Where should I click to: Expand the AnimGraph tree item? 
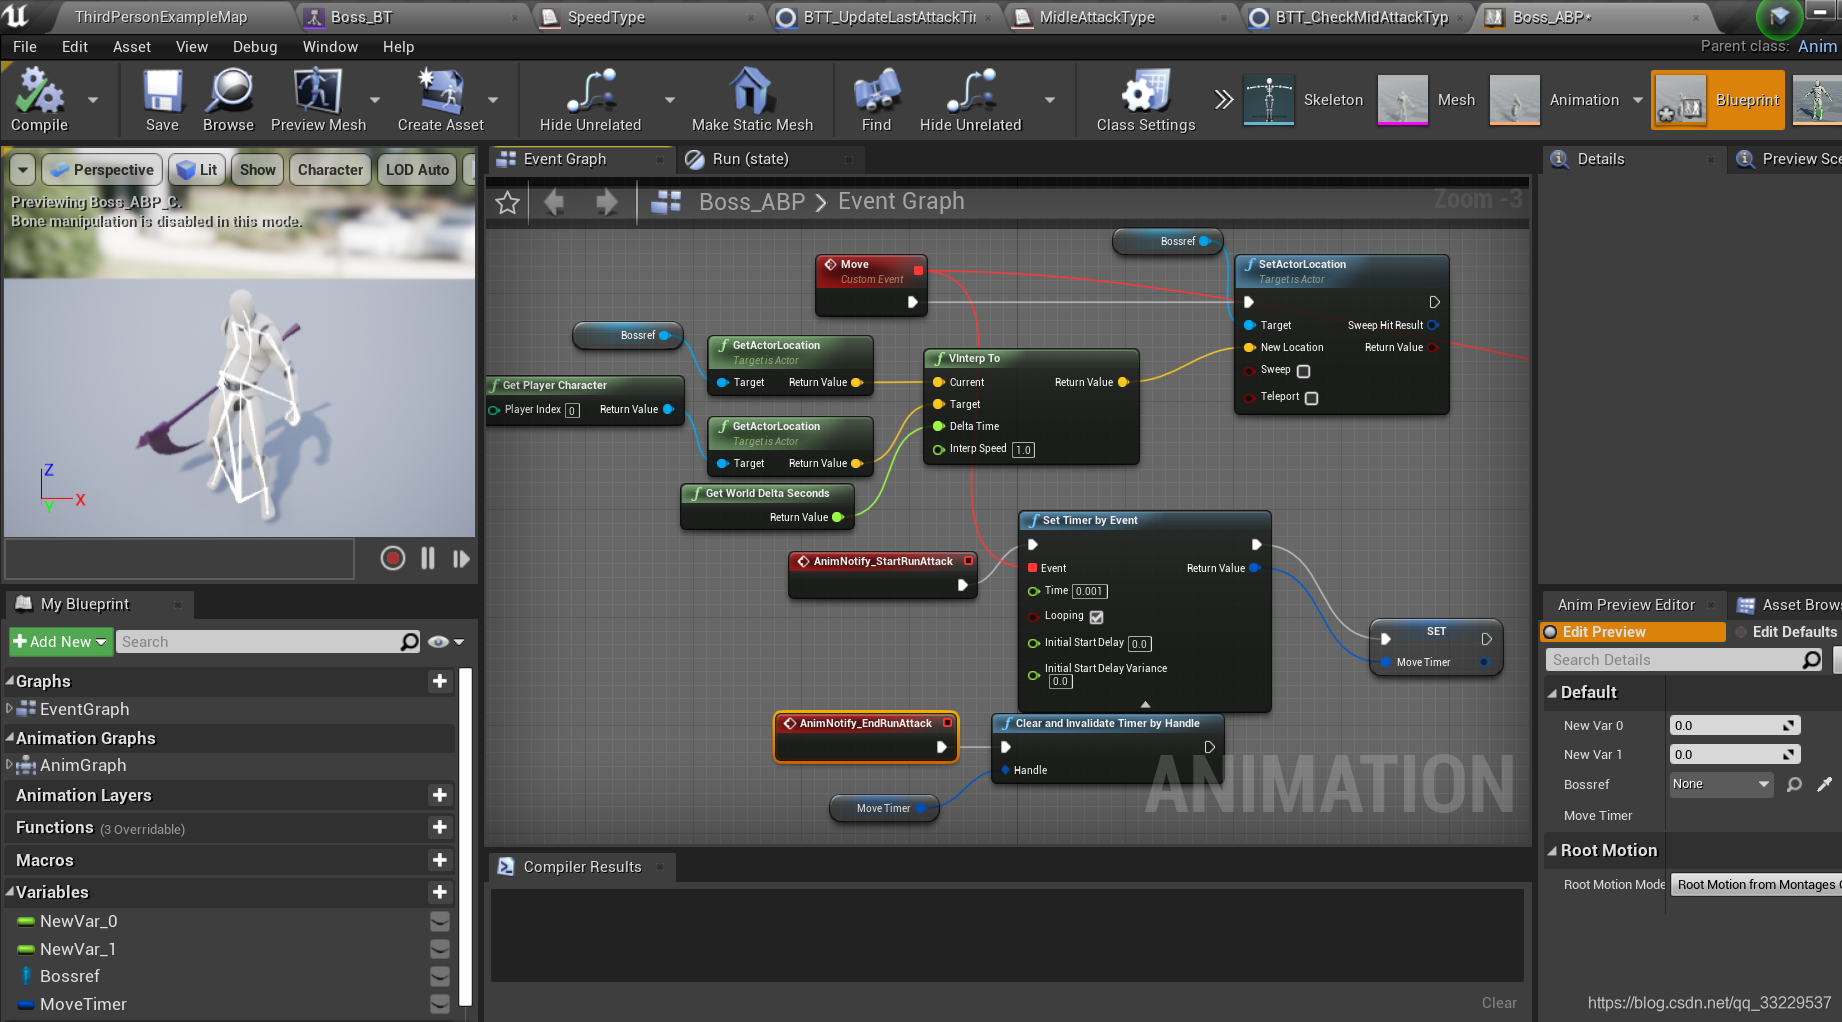coord(9,764)
